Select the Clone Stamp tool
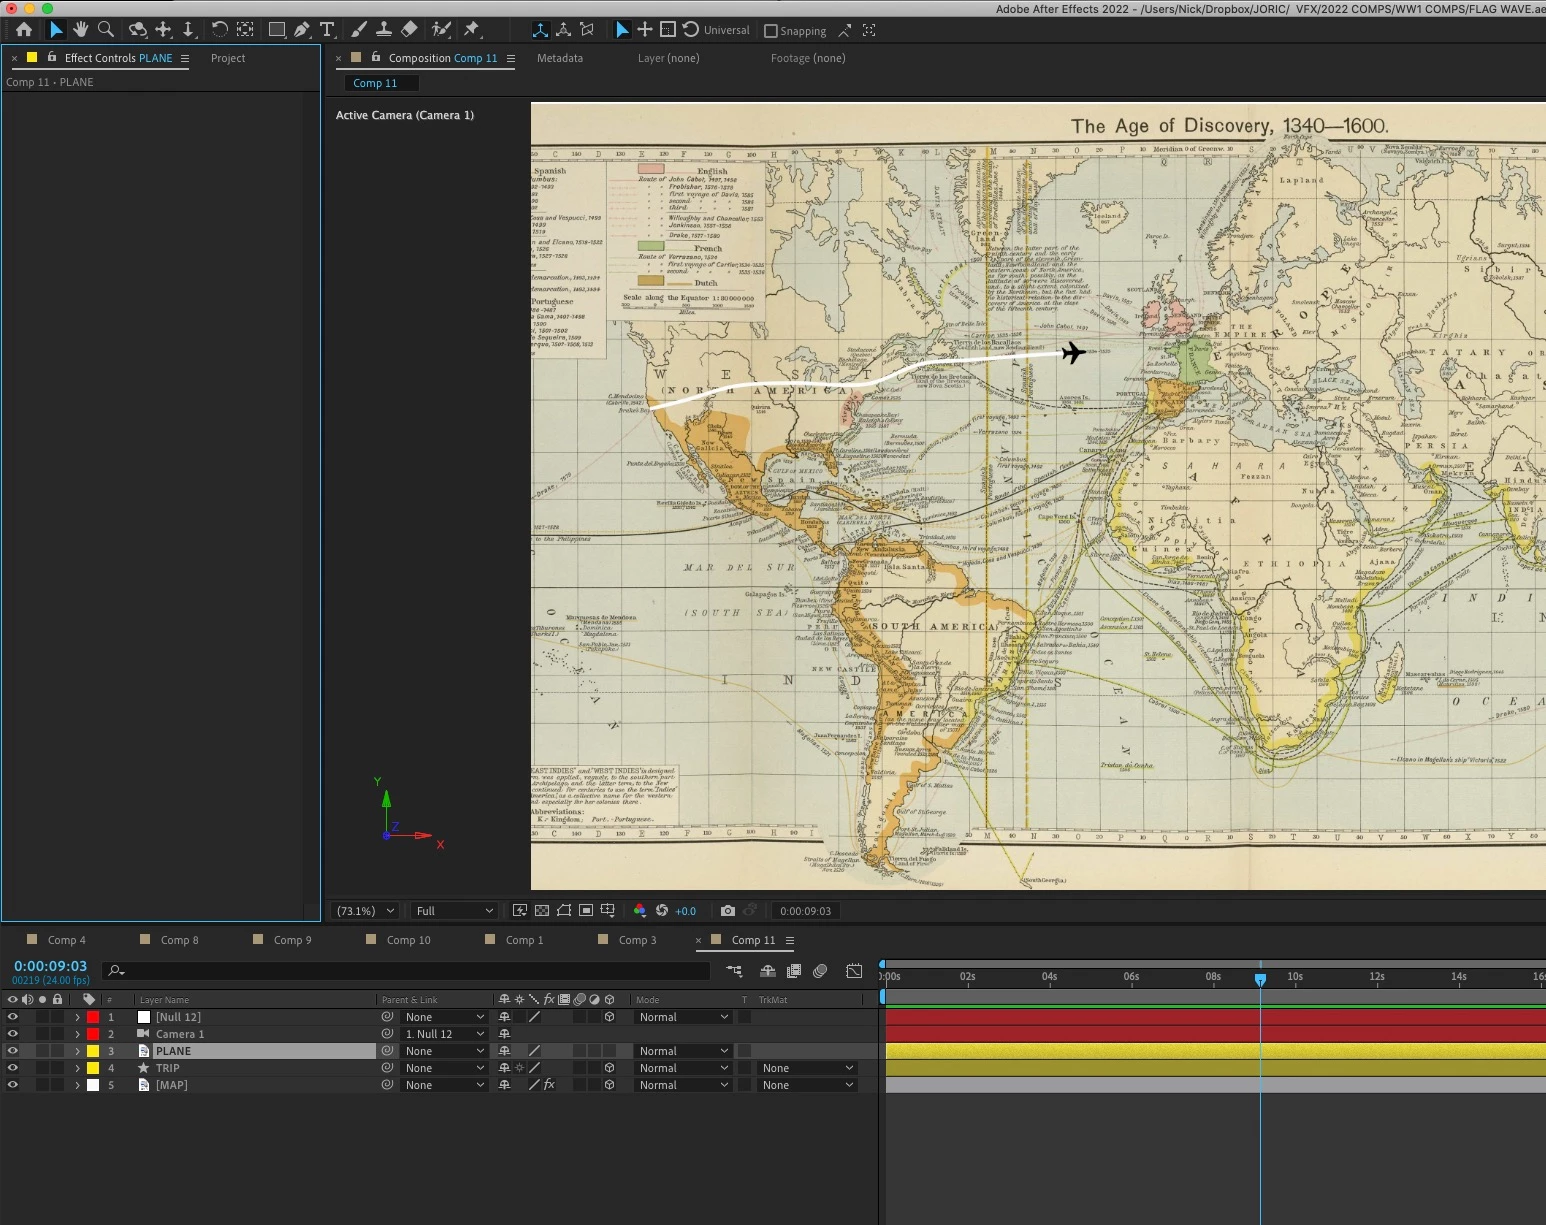This screenshot has height=1225, width=1546. pyautogui.click(x=384, y=30)
